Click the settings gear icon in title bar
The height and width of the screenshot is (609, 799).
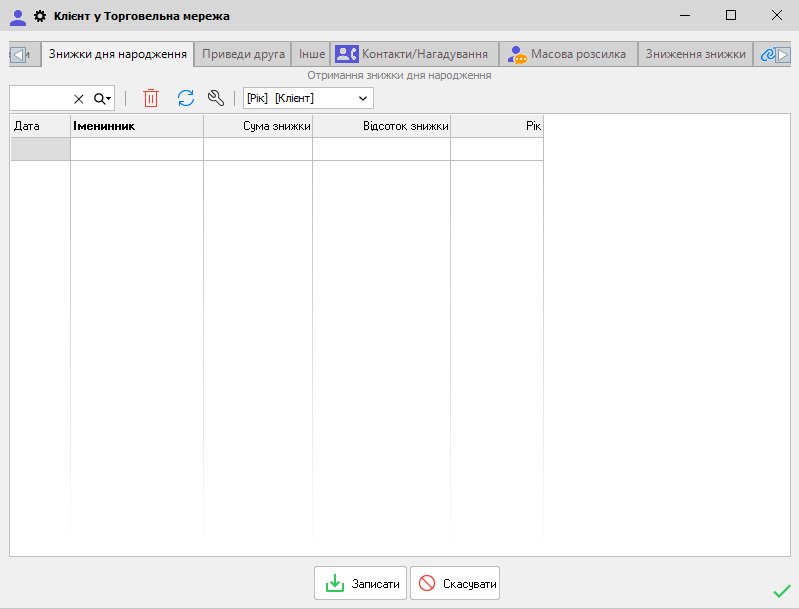point(40,16)
